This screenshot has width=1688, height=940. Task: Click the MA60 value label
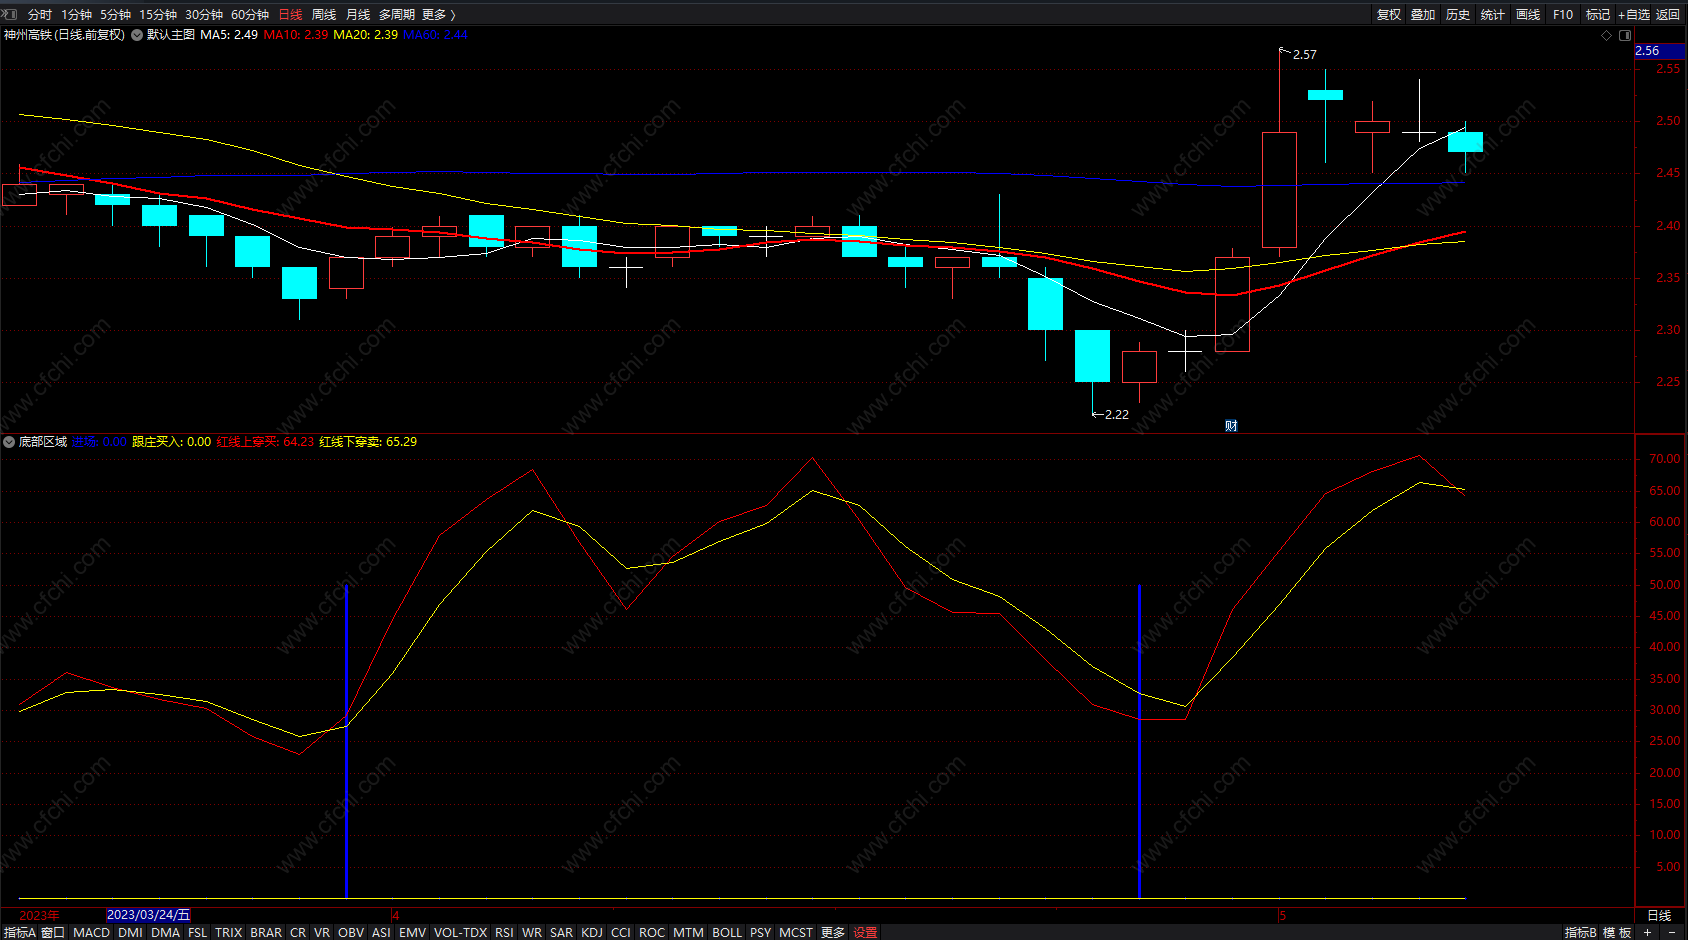[x=435, y=35]
